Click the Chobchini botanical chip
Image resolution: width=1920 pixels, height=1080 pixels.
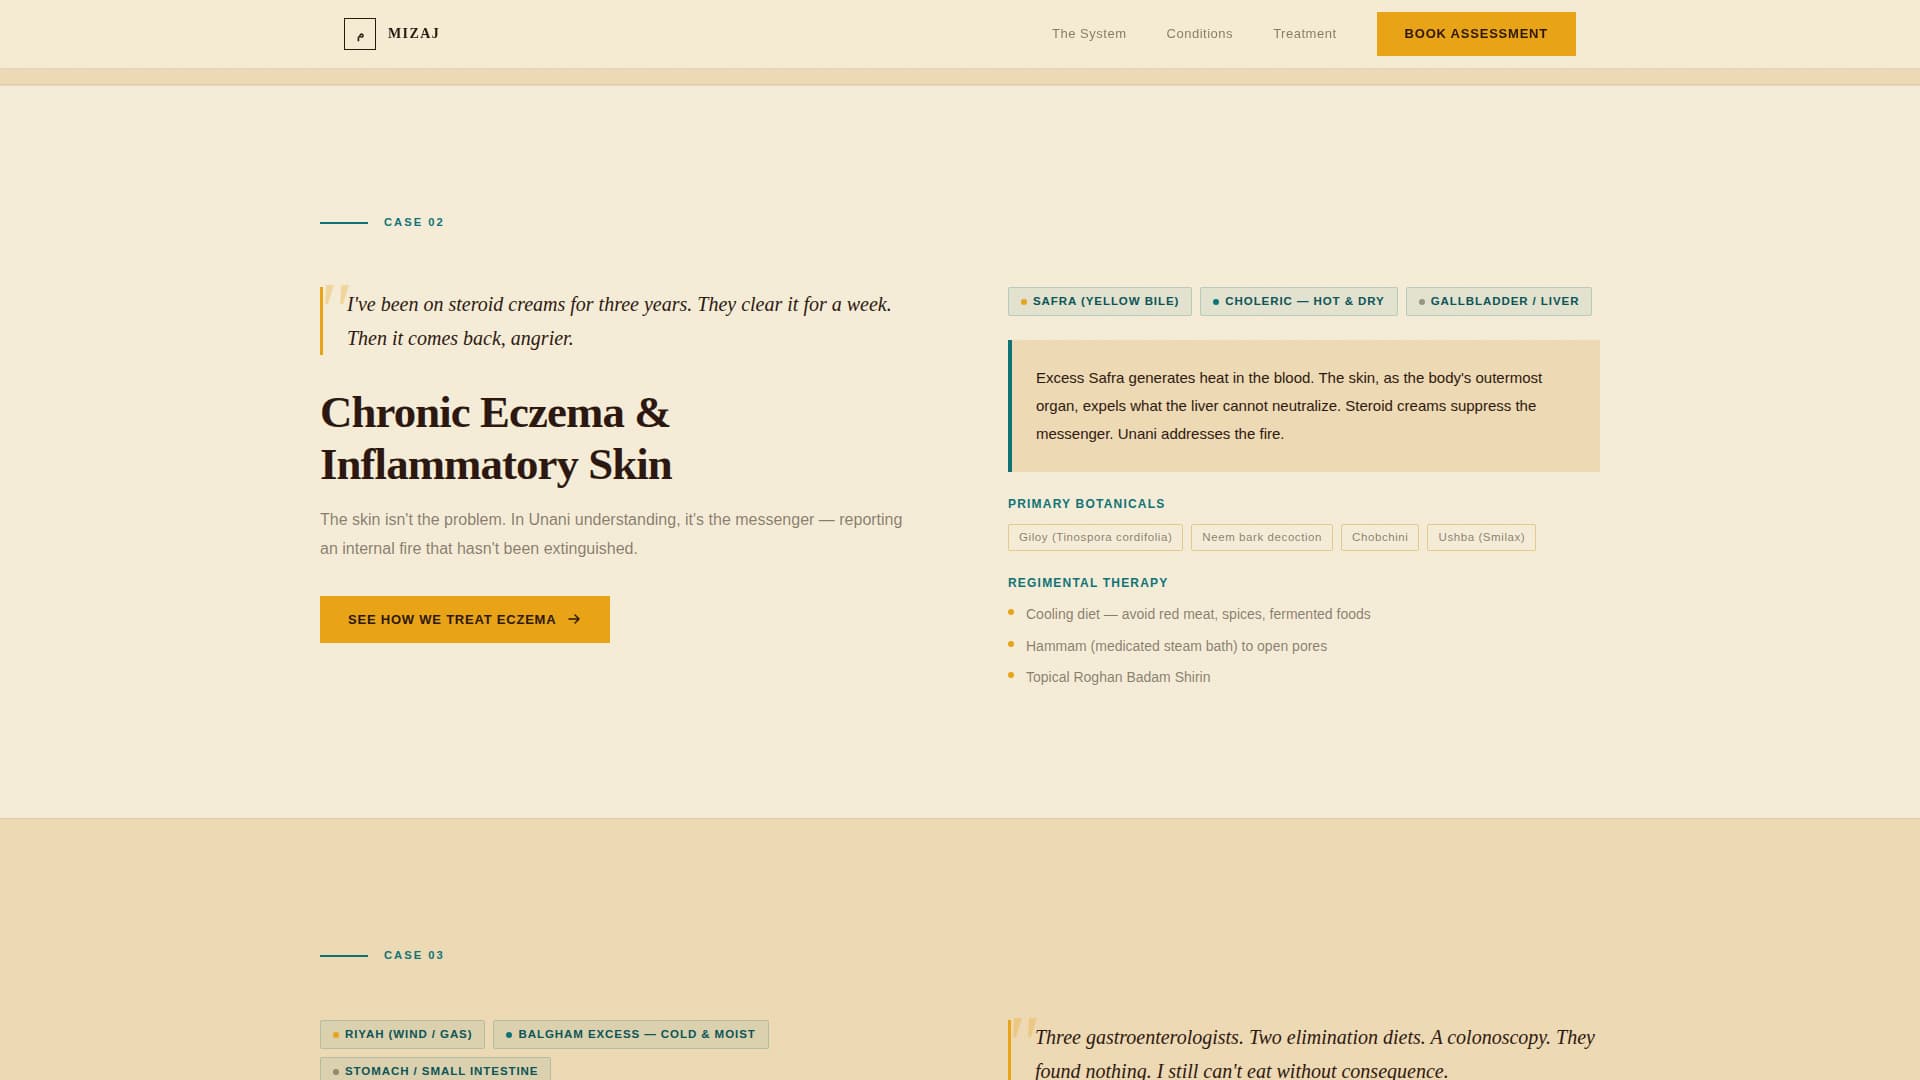[x=1380, y=537]
